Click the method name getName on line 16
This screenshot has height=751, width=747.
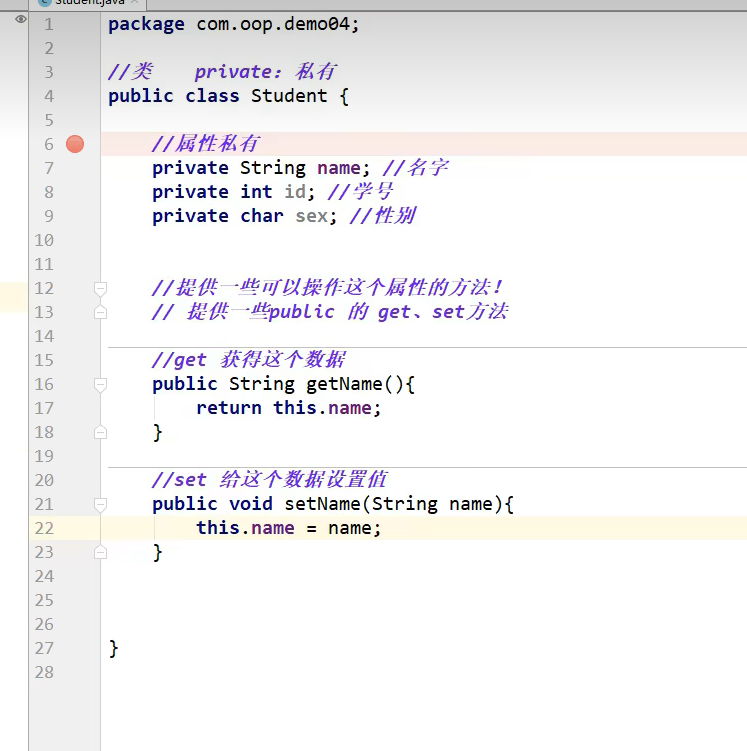pyautogui.click(x=344, y=384)
